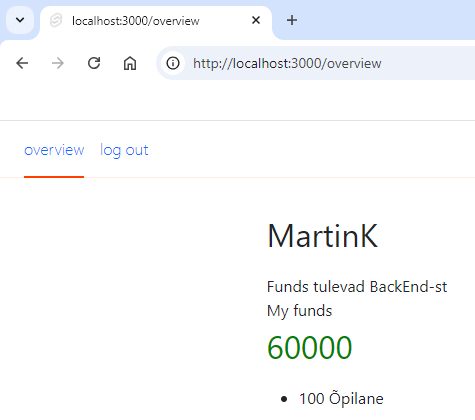Open a new tab with the plus icon

click(292, 20)
